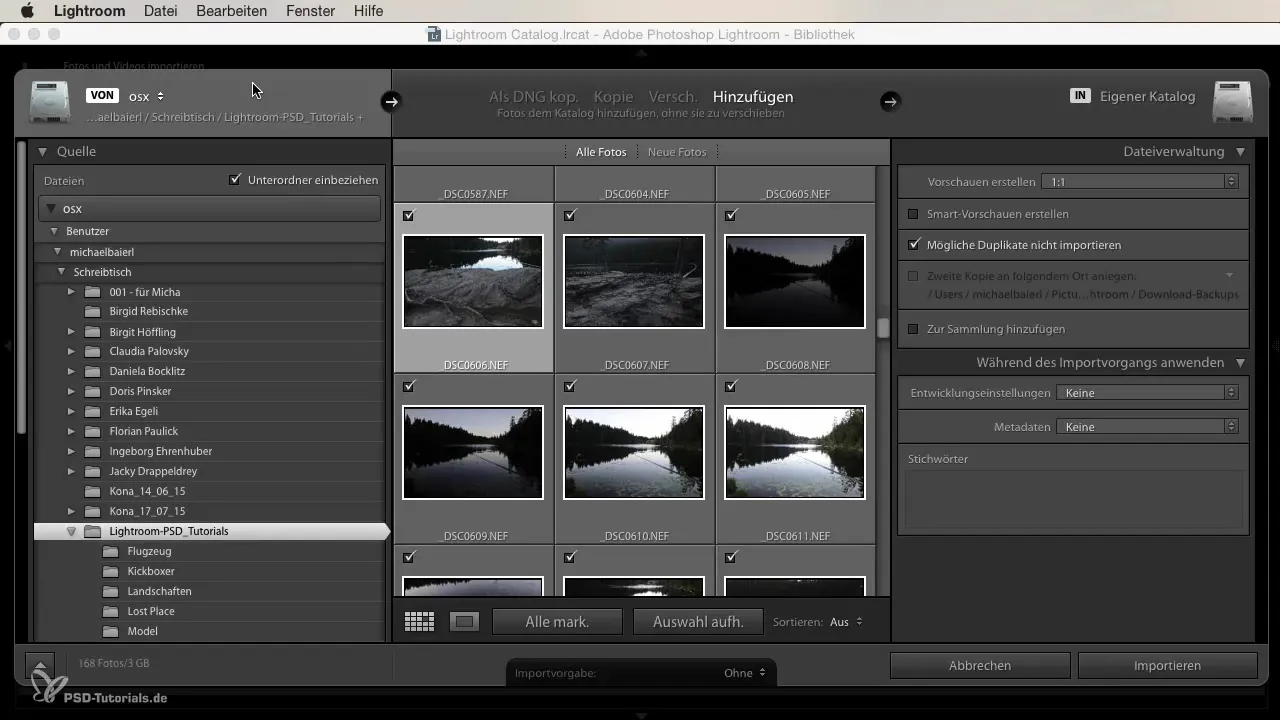Switch to Neue Fotos tab
This screenshot has height=720, width=1280.
click(x=677, y=152)
